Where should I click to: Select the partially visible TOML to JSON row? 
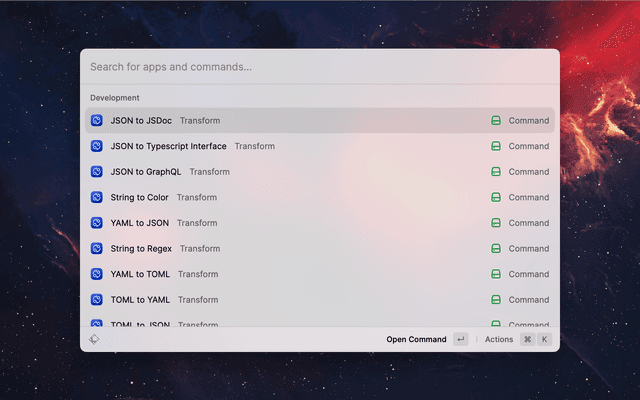tap(300, 323)
